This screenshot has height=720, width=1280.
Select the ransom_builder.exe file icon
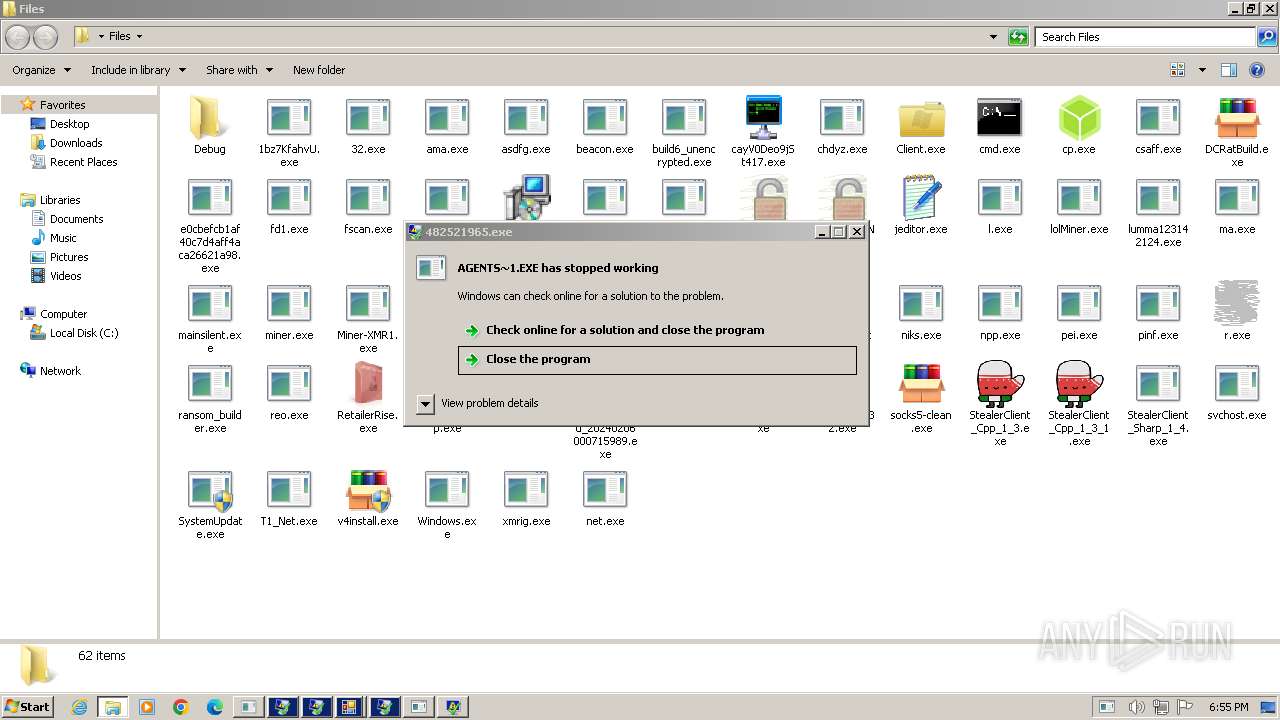[x=209, y=384]
